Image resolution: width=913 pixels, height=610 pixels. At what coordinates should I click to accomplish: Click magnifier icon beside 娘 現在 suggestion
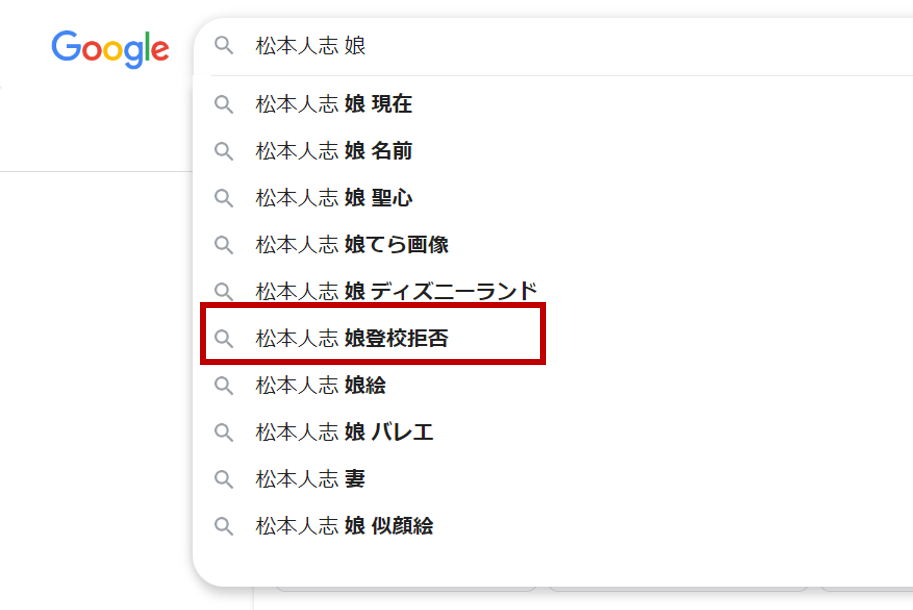[x=224, y=104]
